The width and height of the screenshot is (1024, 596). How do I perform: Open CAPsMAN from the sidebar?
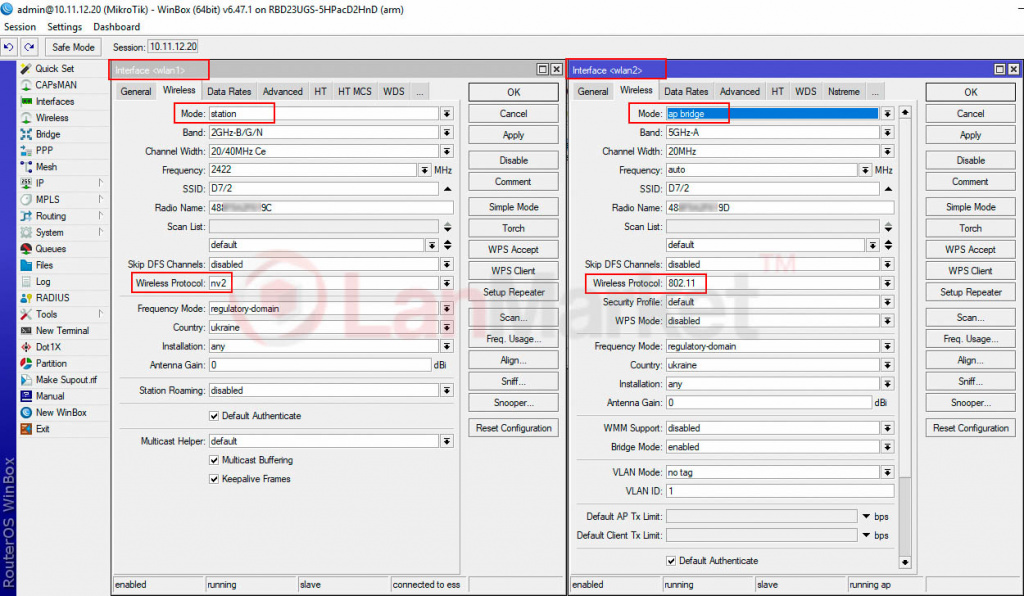click(26, 85)
